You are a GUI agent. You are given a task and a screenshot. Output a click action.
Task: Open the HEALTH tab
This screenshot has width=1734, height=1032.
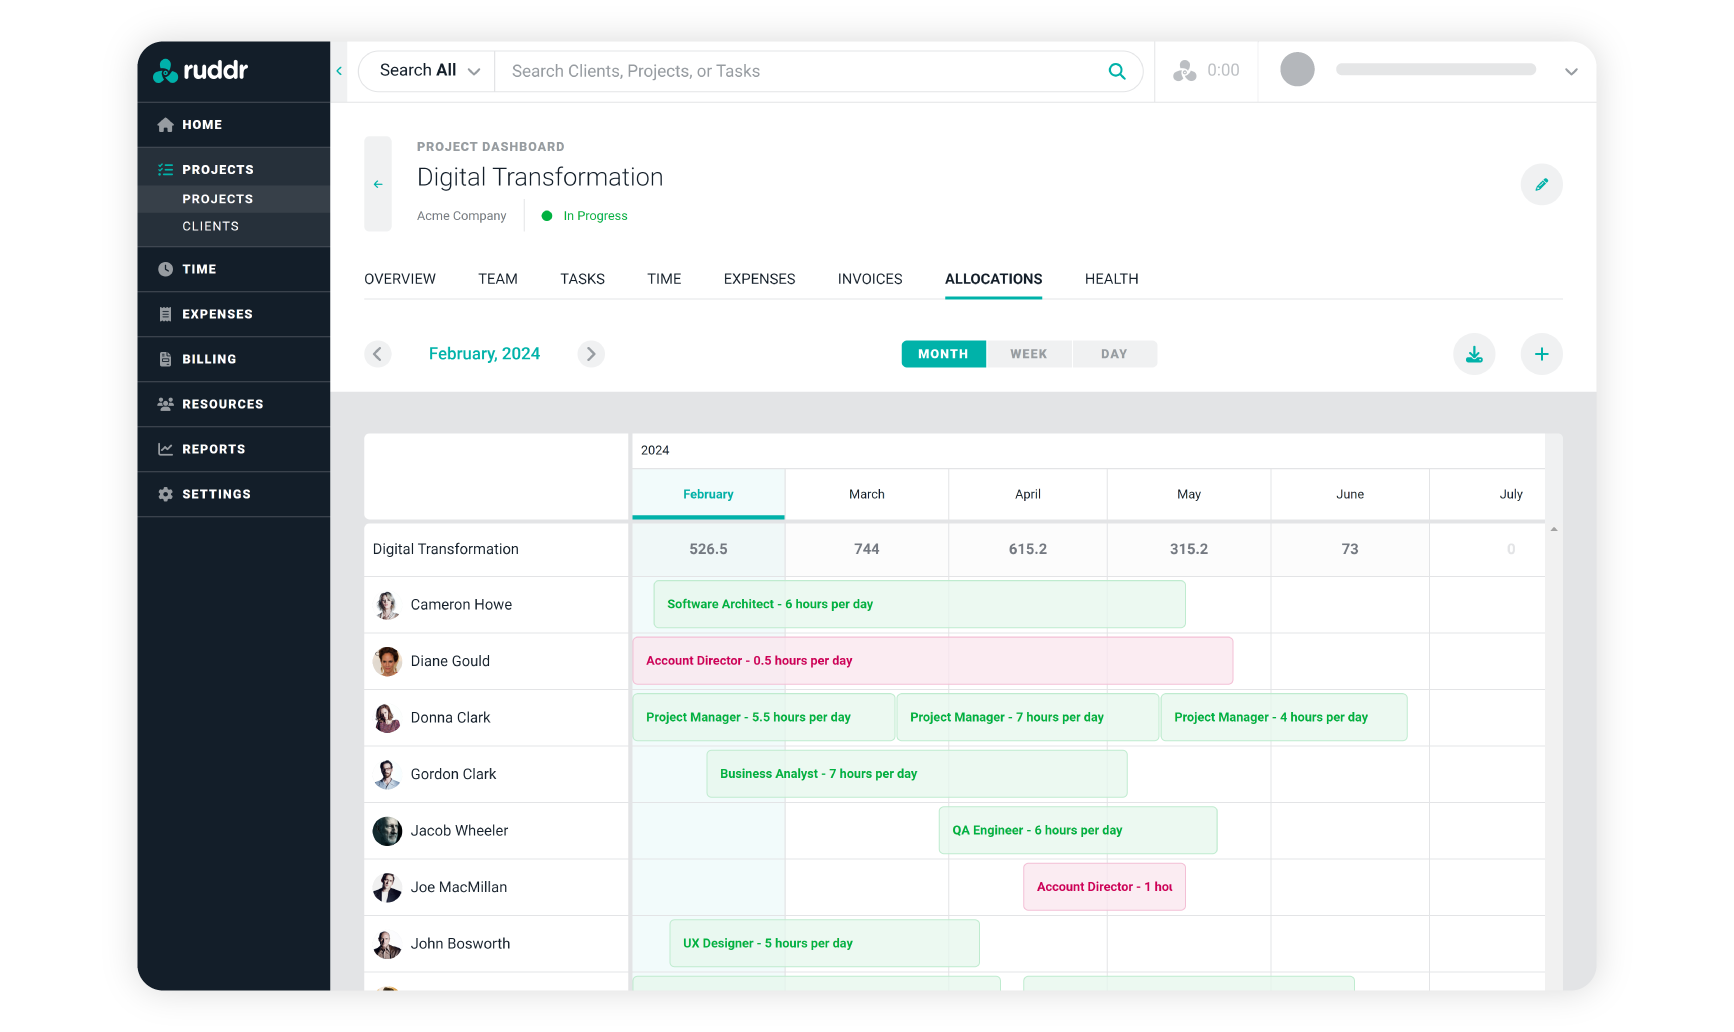(1110, 279)
